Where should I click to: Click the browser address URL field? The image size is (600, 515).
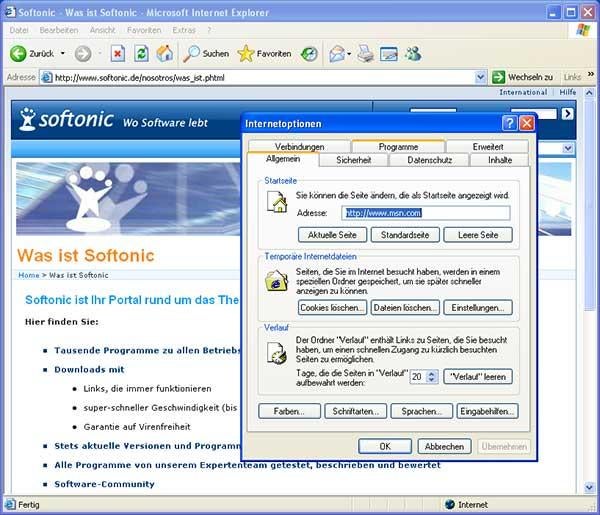click(264, 78)
